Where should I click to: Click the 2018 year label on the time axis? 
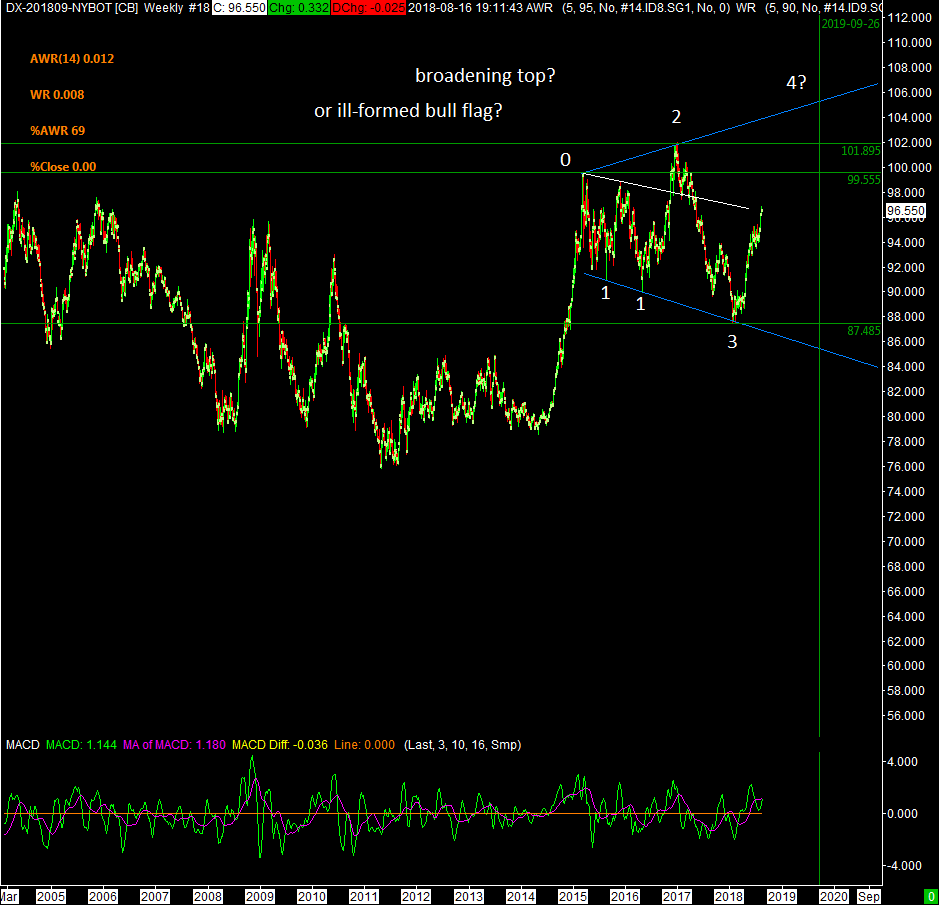coord(729,897)
